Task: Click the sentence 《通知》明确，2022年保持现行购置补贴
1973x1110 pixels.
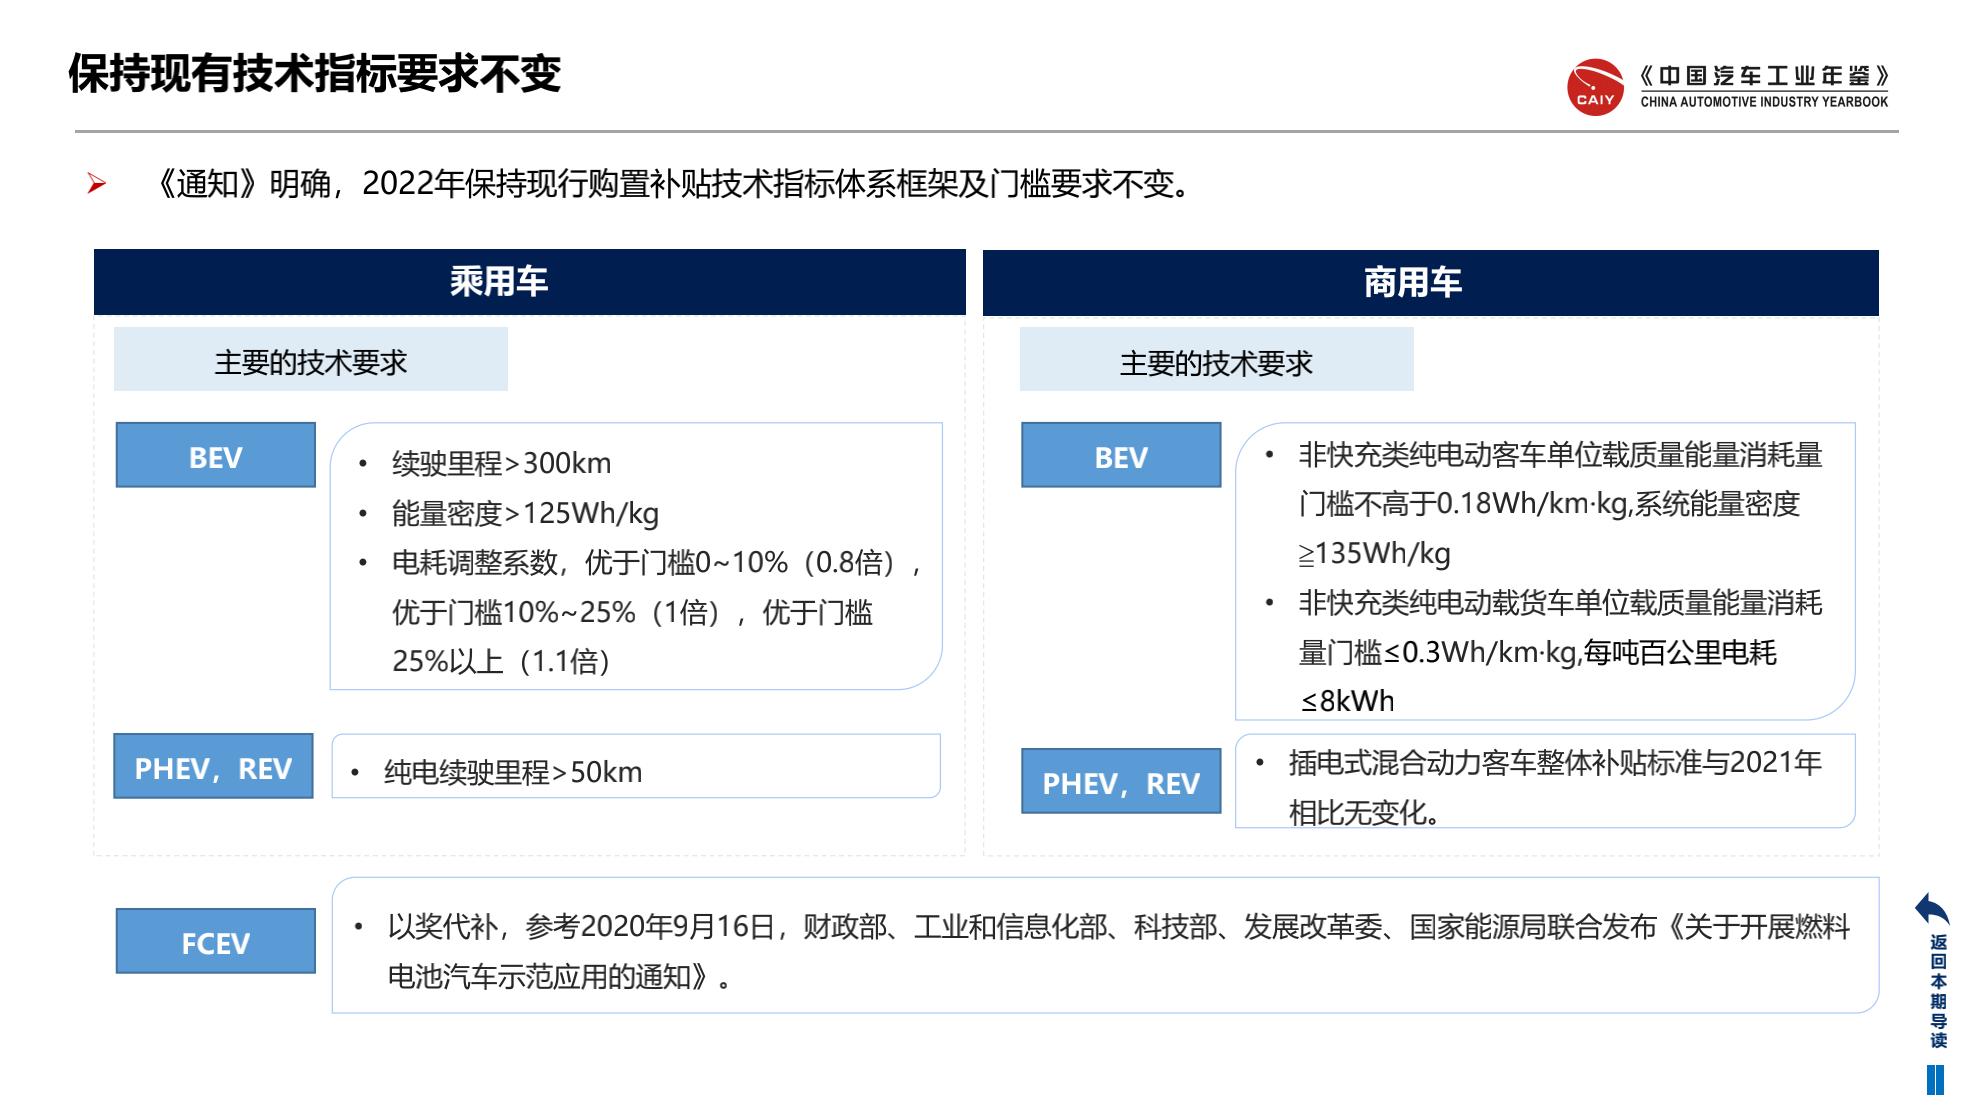Action: [x=673, y=184]
